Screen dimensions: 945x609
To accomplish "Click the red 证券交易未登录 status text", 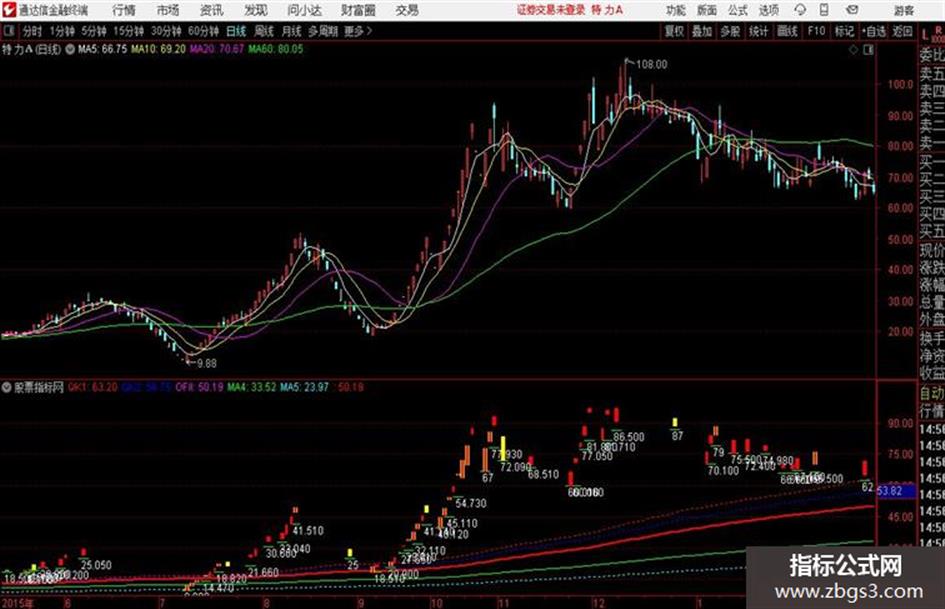I will 551,10.
